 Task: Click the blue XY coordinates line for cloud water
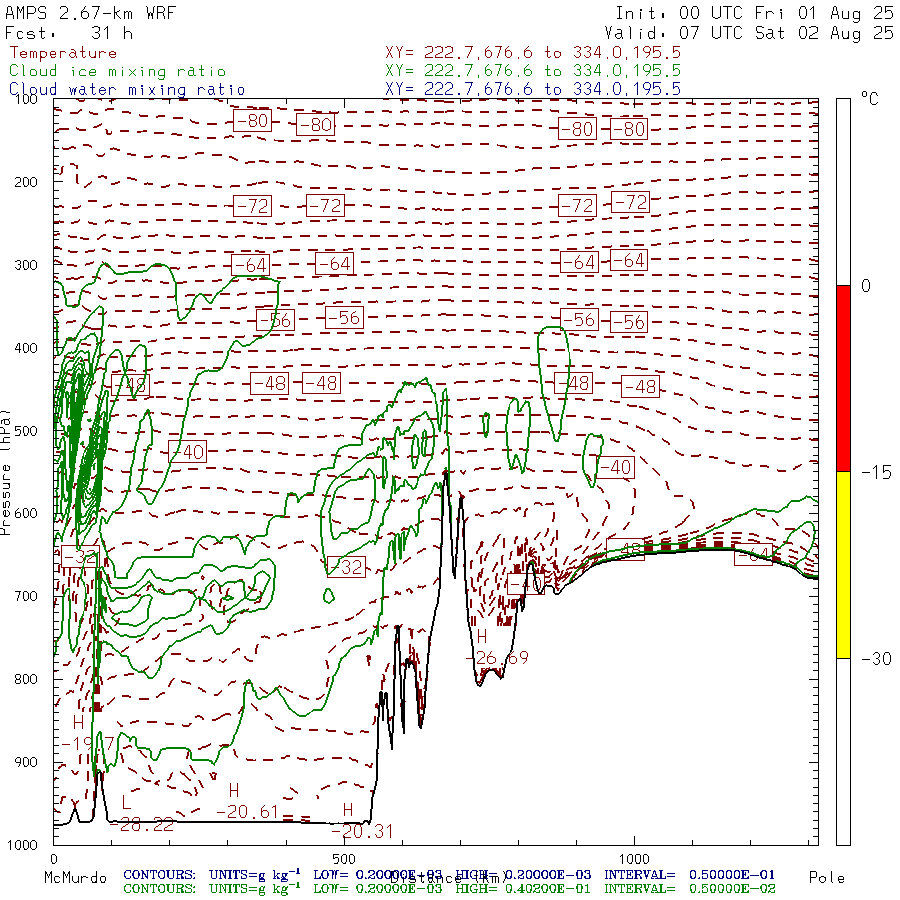click(x=533, y=89)
